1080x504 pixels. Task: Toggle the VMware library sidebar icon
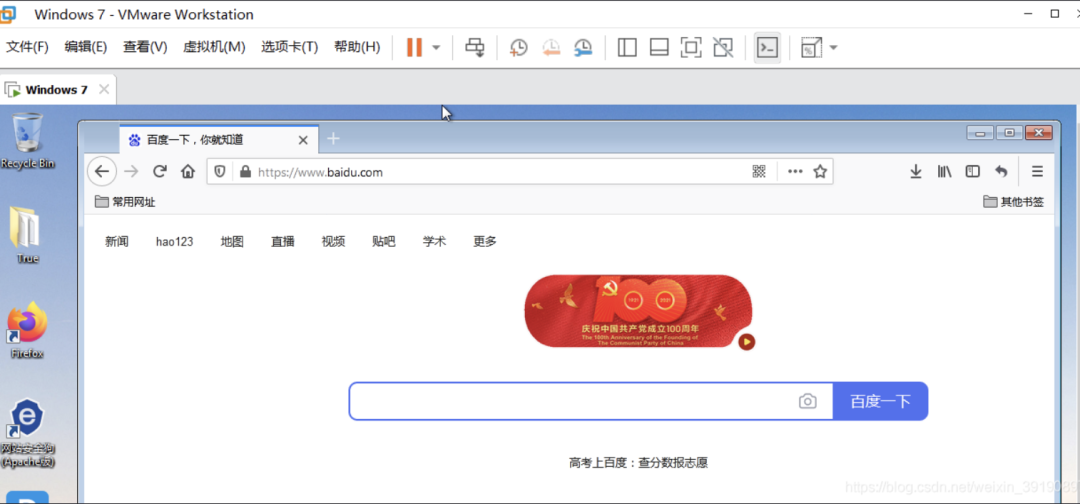[627, 48]
